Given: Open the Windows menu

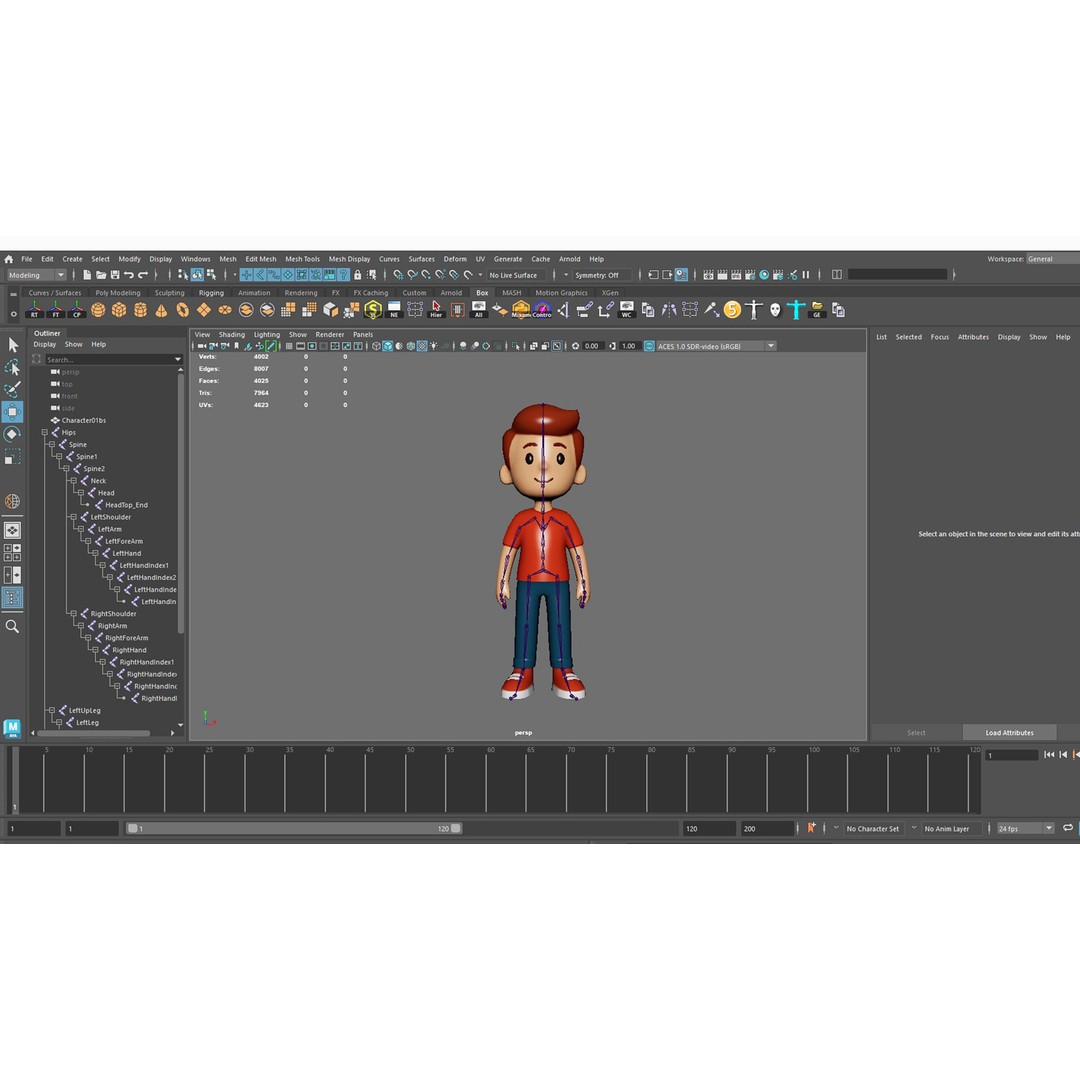Looking at the screenshot, I should coord(196,259).
